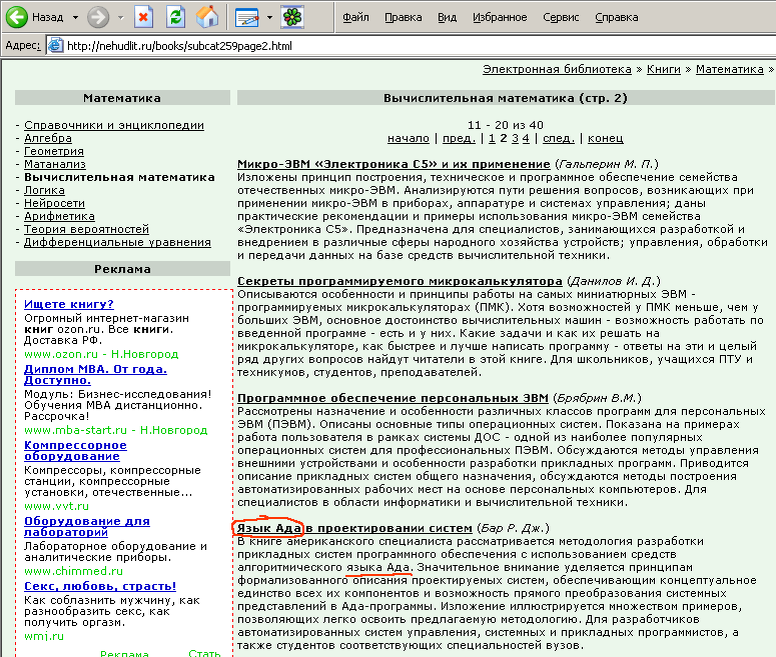Click www.chimmed.ru ad URL
776x657 pixels.
click(x=73, y=571)
